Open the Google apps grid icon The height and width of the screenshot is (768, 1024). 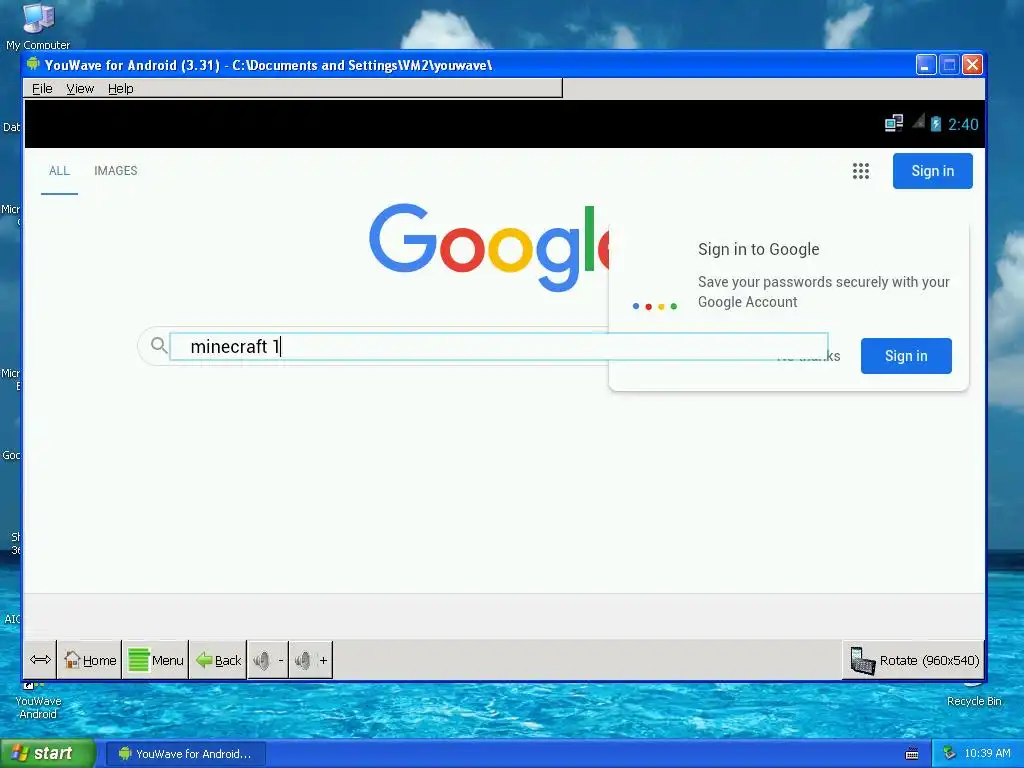[861, 171]
